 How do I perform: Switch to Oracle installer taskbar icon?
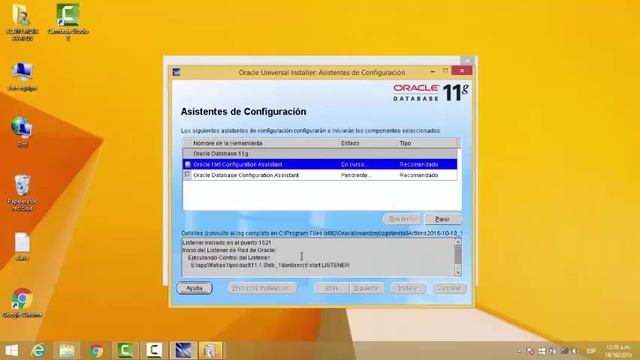(x=183, y=351)
